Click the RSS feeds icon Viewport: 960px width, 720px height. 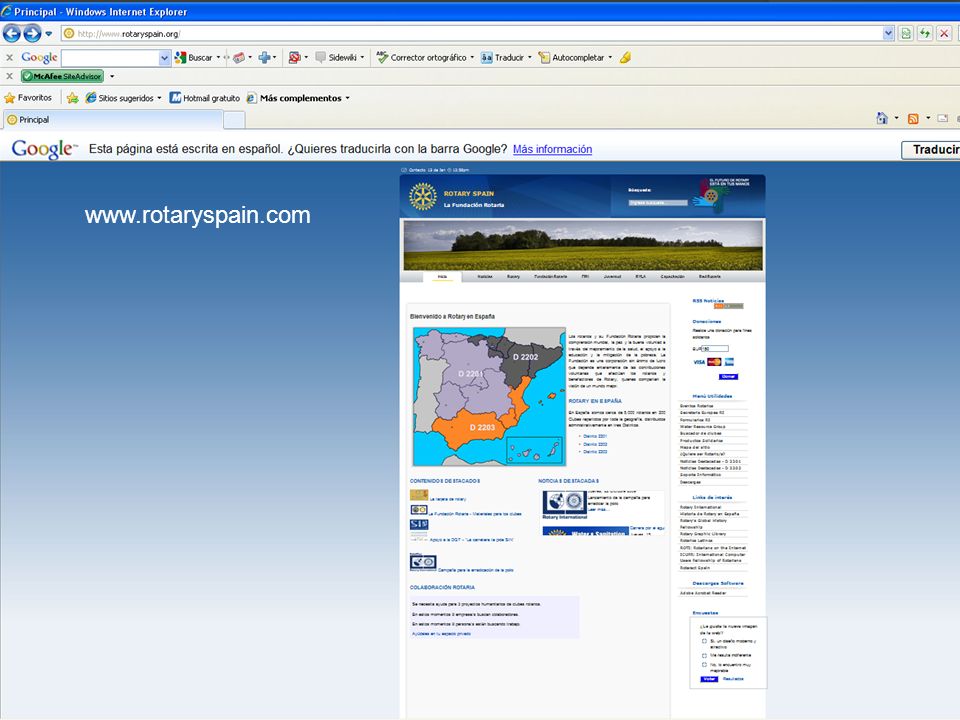click(913, 119)
